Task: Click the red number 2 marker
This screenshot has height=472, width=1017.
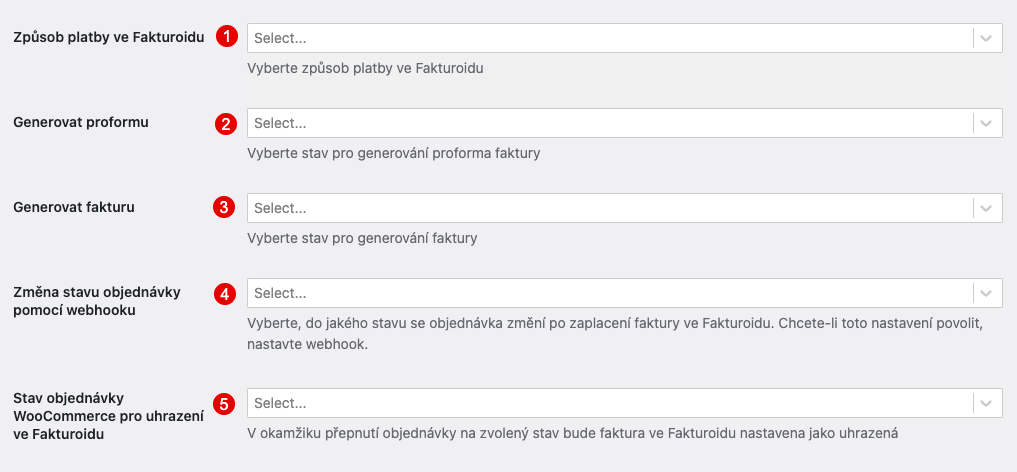Action: click(225, 124)
